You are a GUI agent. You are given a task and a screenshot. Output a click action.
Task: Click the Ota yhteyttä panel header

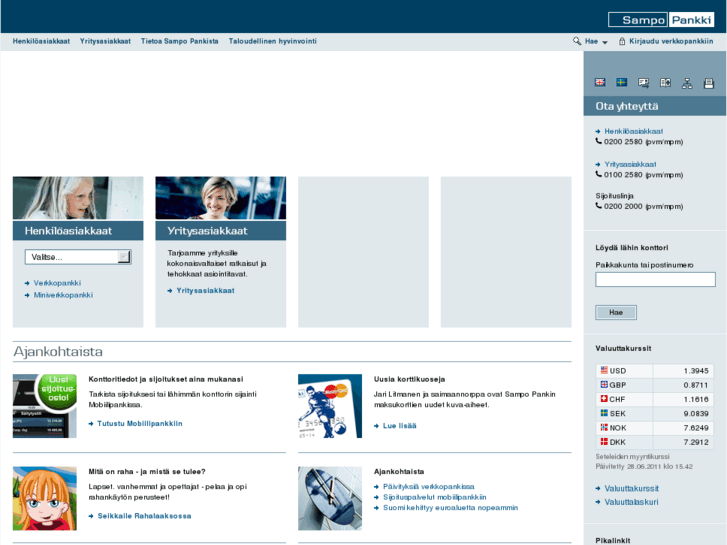point(655,106)
